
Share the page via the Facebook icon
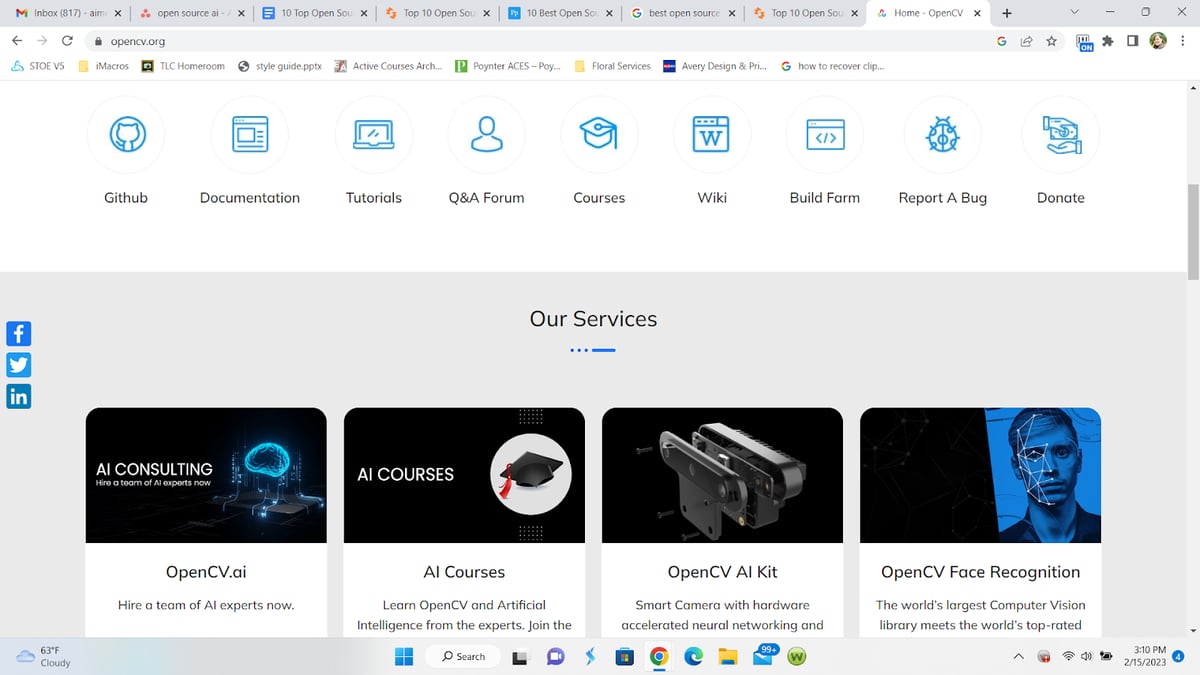[18, 333]
